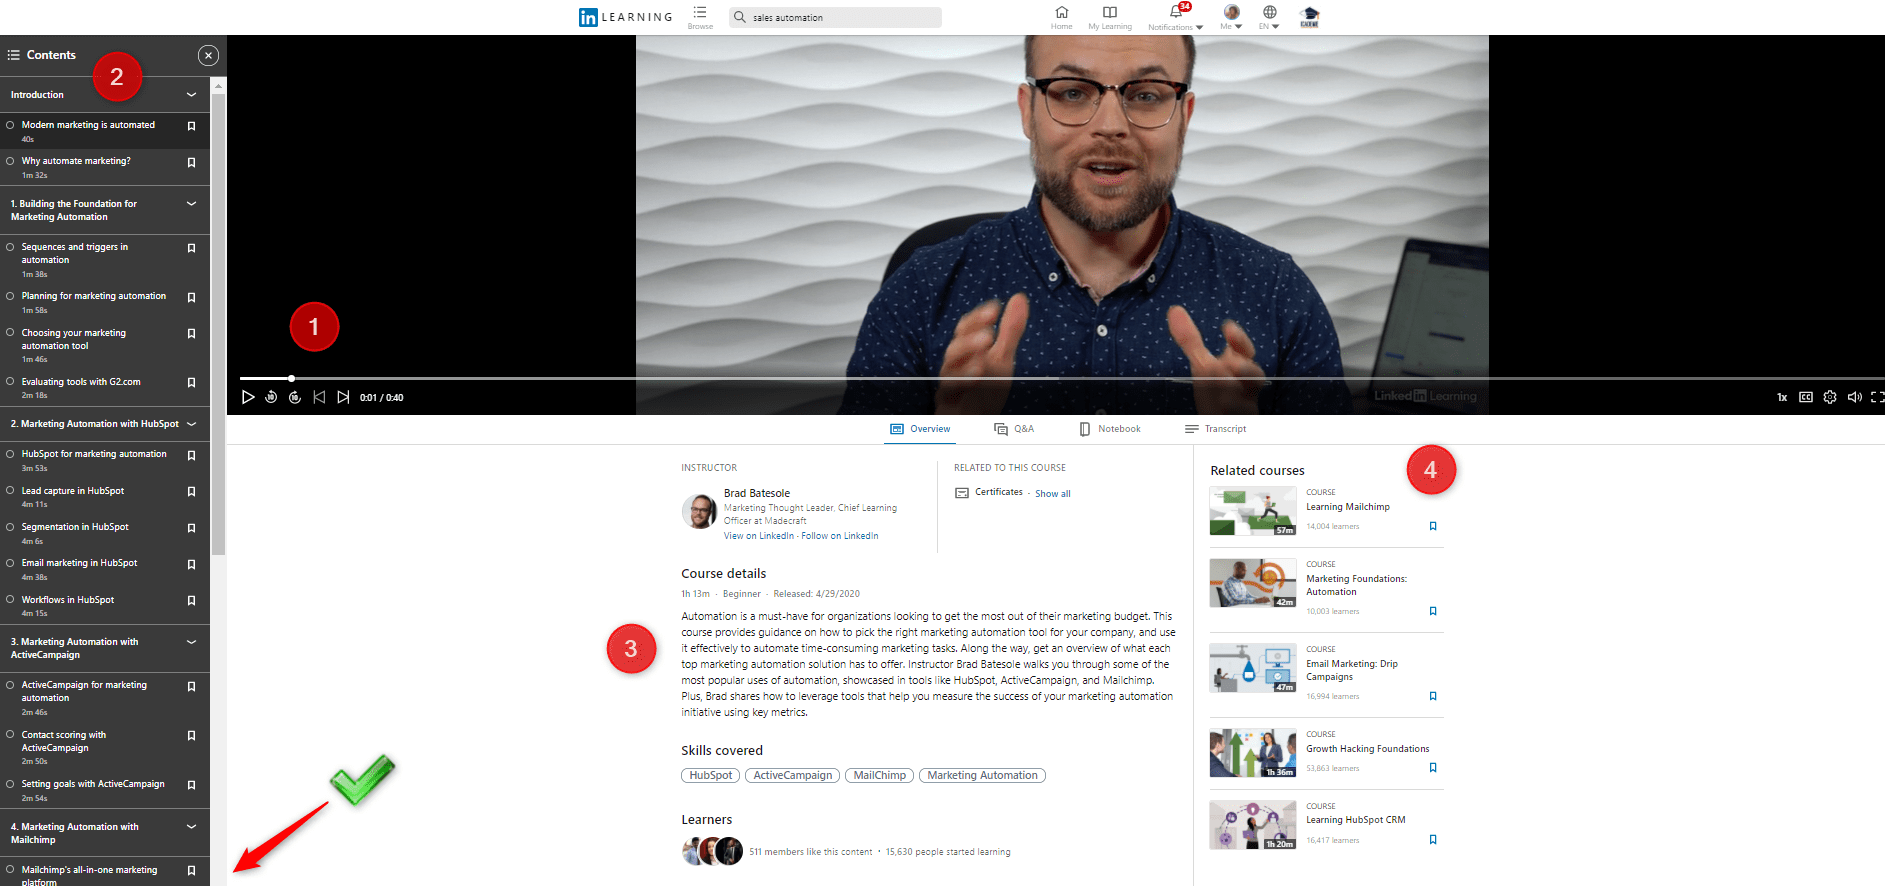Close the Contents sidebar

pos(208,55)
